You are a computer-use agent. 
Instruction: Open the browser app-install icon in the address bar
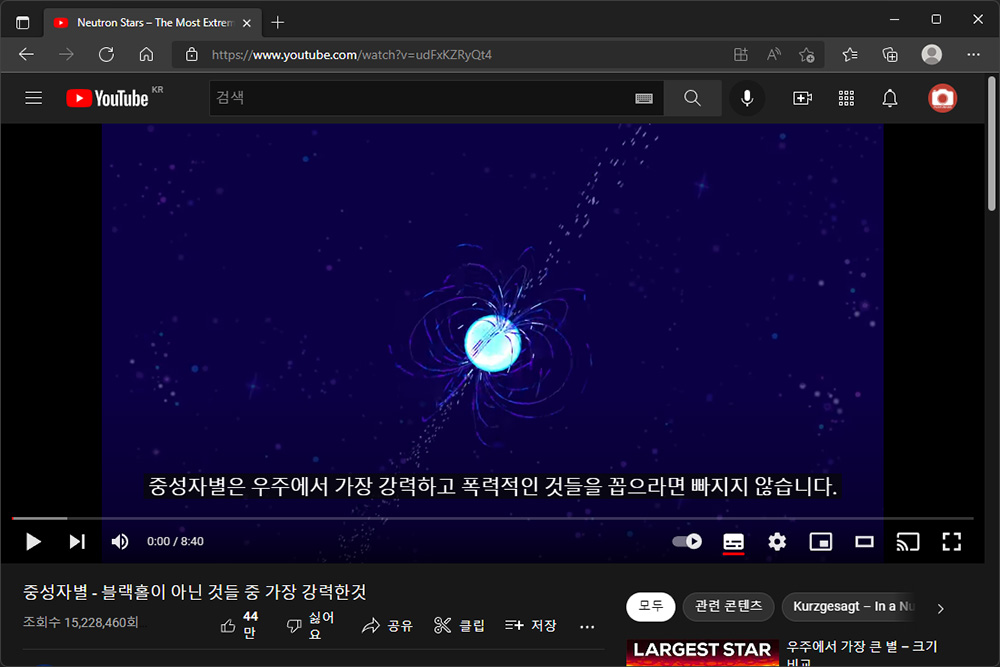pos(740,55)
